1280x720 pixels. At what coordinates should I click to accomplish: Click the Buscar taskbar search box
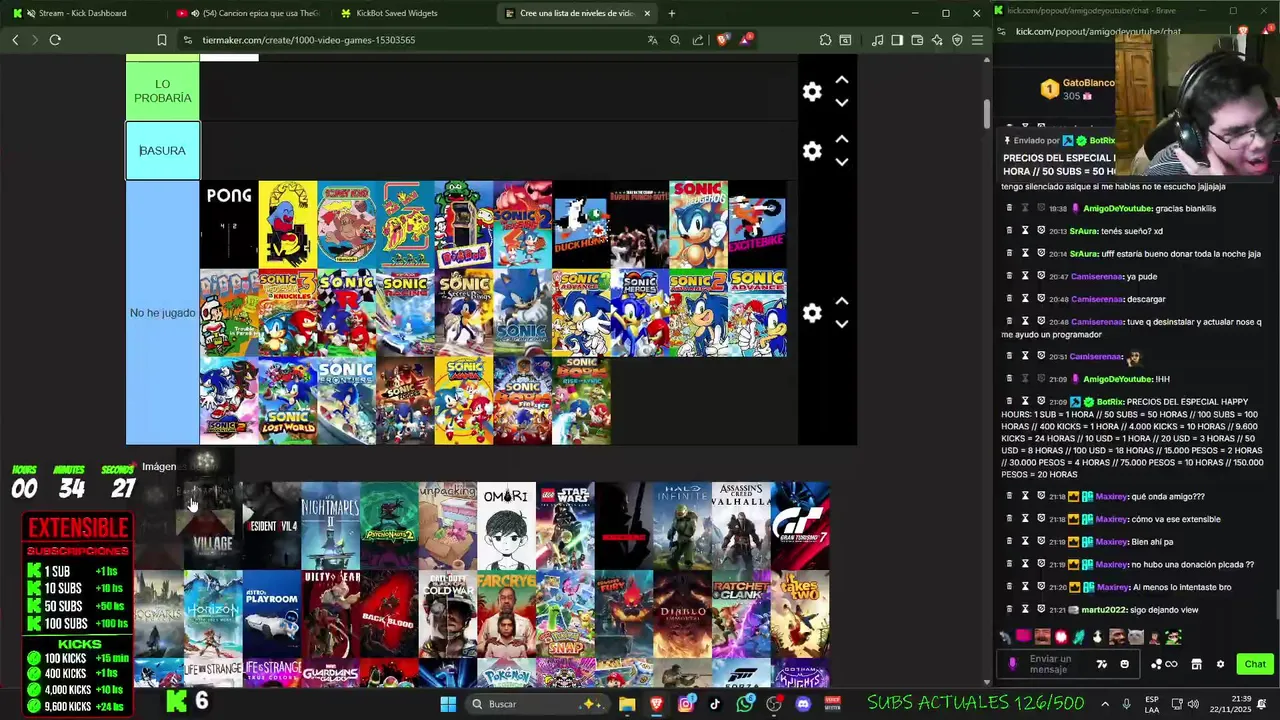pyautogui.click(x=538, y=704)
